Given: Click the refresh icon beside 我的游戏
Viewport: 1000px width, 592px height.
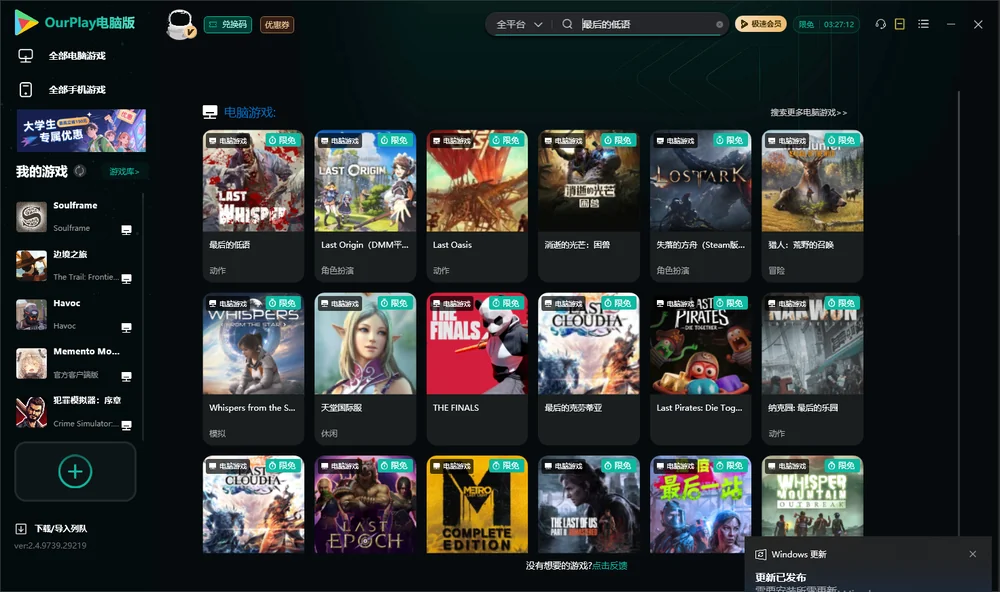Looking at the screenshot, I should [x=80, y=171].
